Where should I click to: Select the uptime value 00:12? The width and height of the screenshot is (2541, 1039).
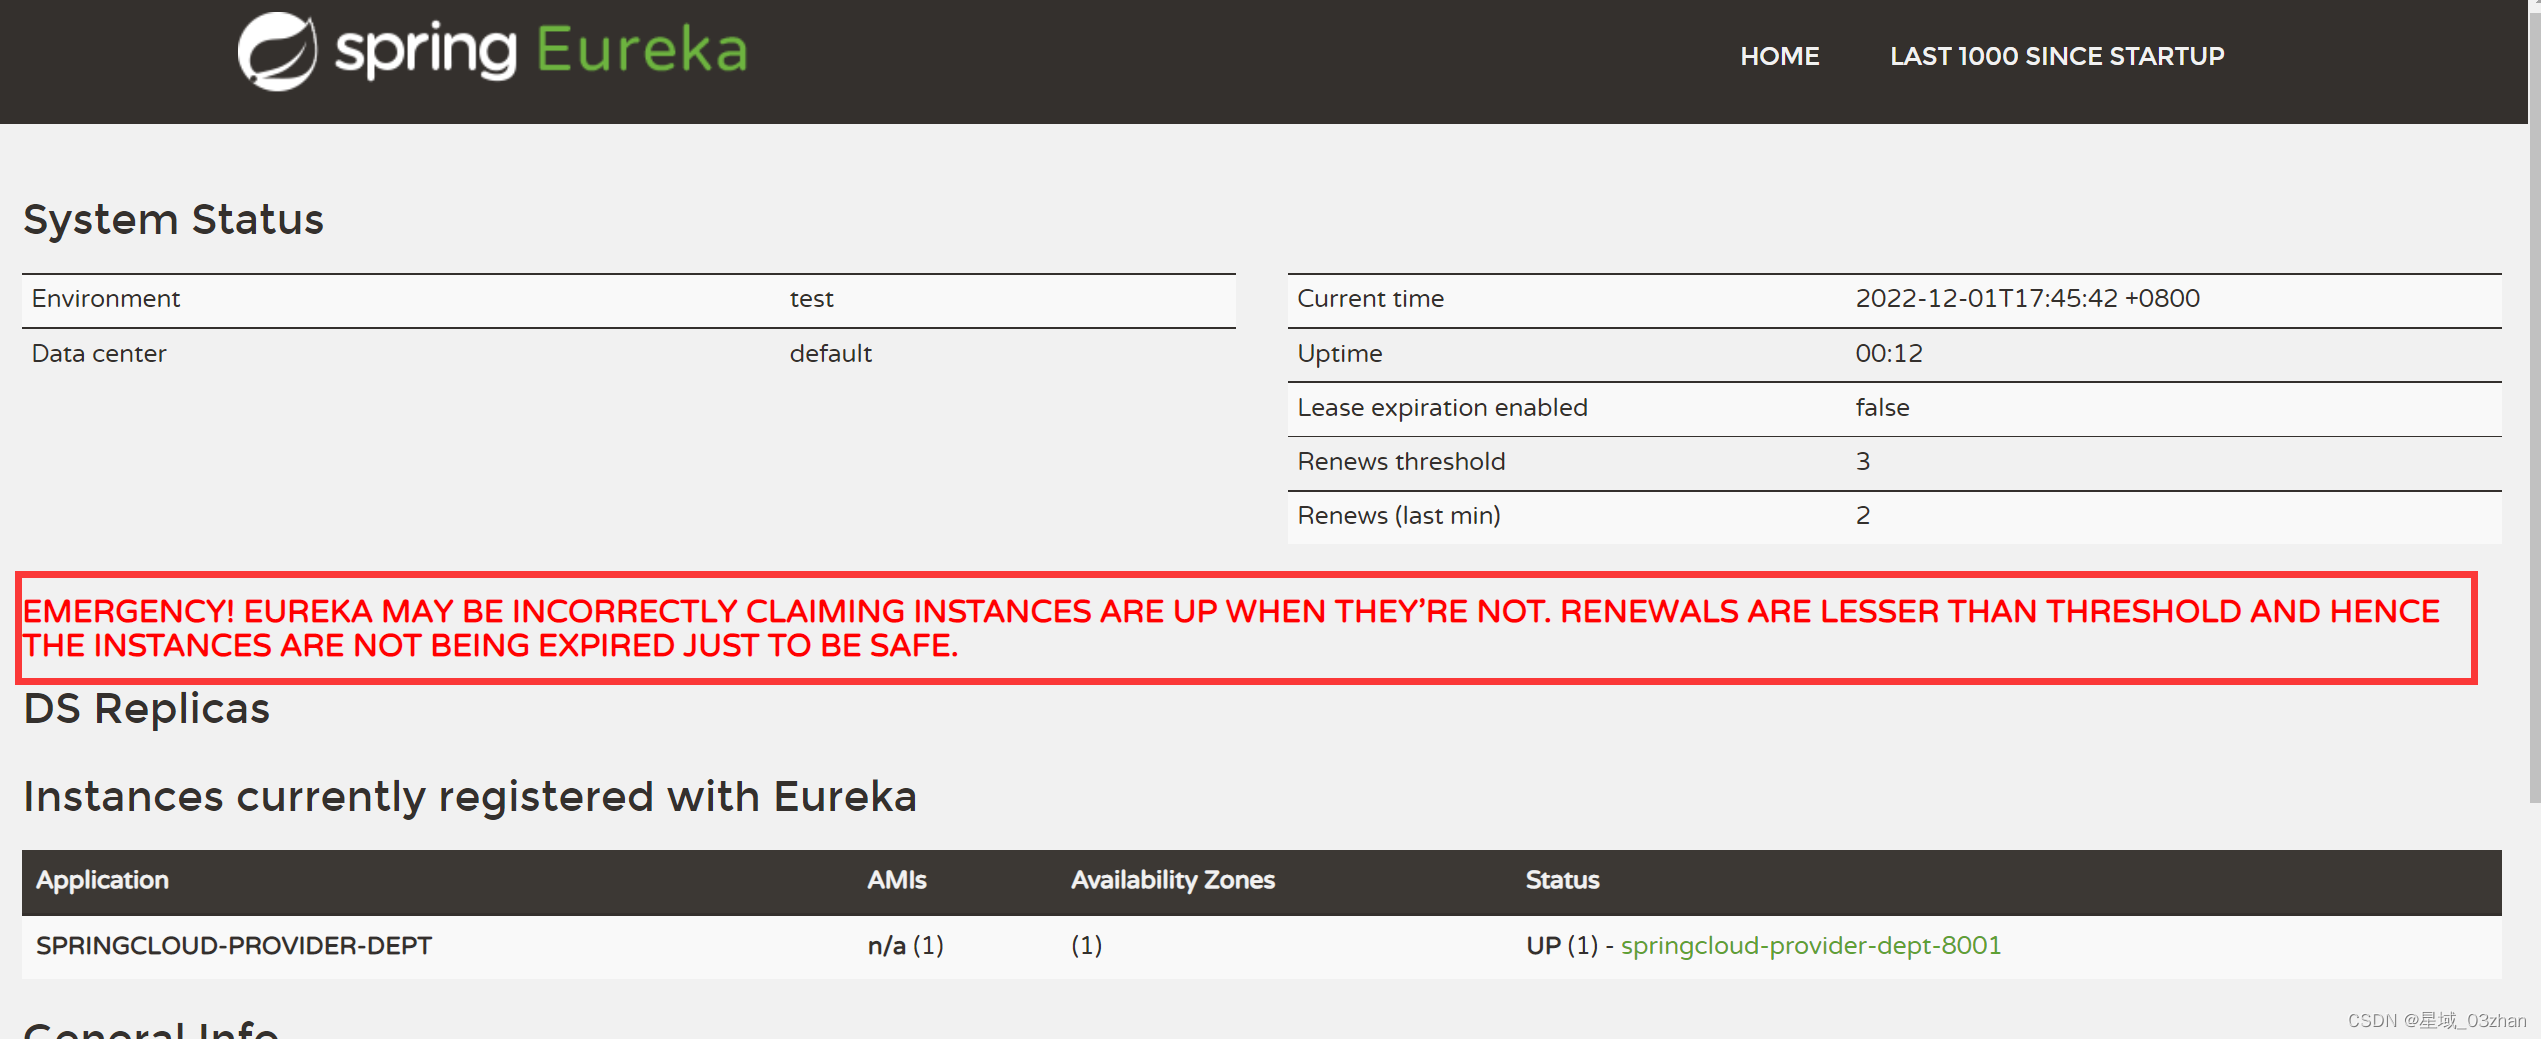1888,354
